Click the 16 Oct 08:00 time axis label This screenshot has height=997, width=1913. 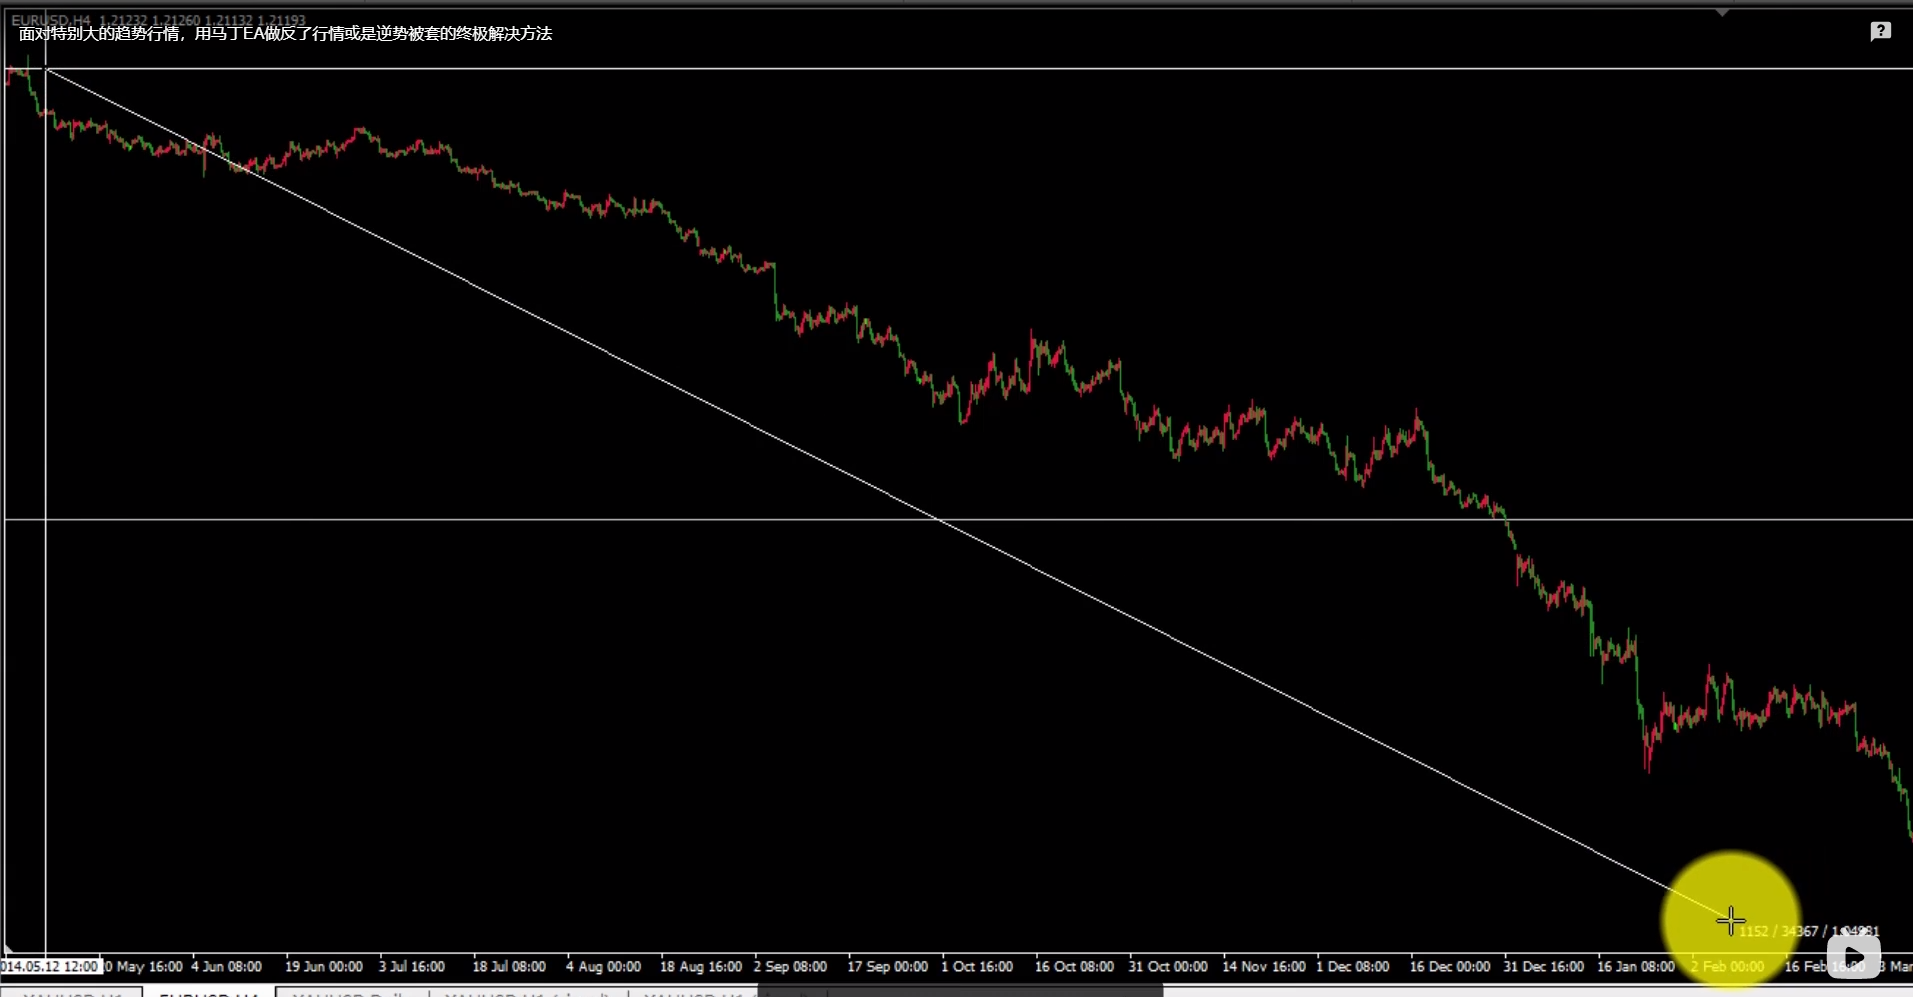1074,967
